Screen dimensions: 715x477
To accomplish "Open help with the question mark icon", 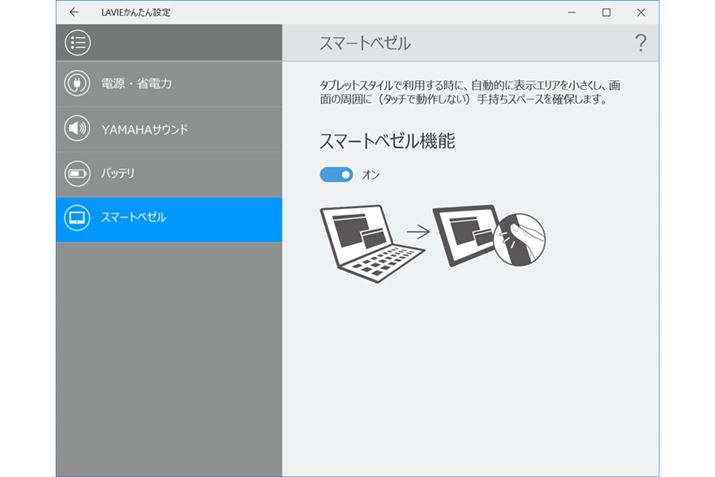I will tap(640, 43).
